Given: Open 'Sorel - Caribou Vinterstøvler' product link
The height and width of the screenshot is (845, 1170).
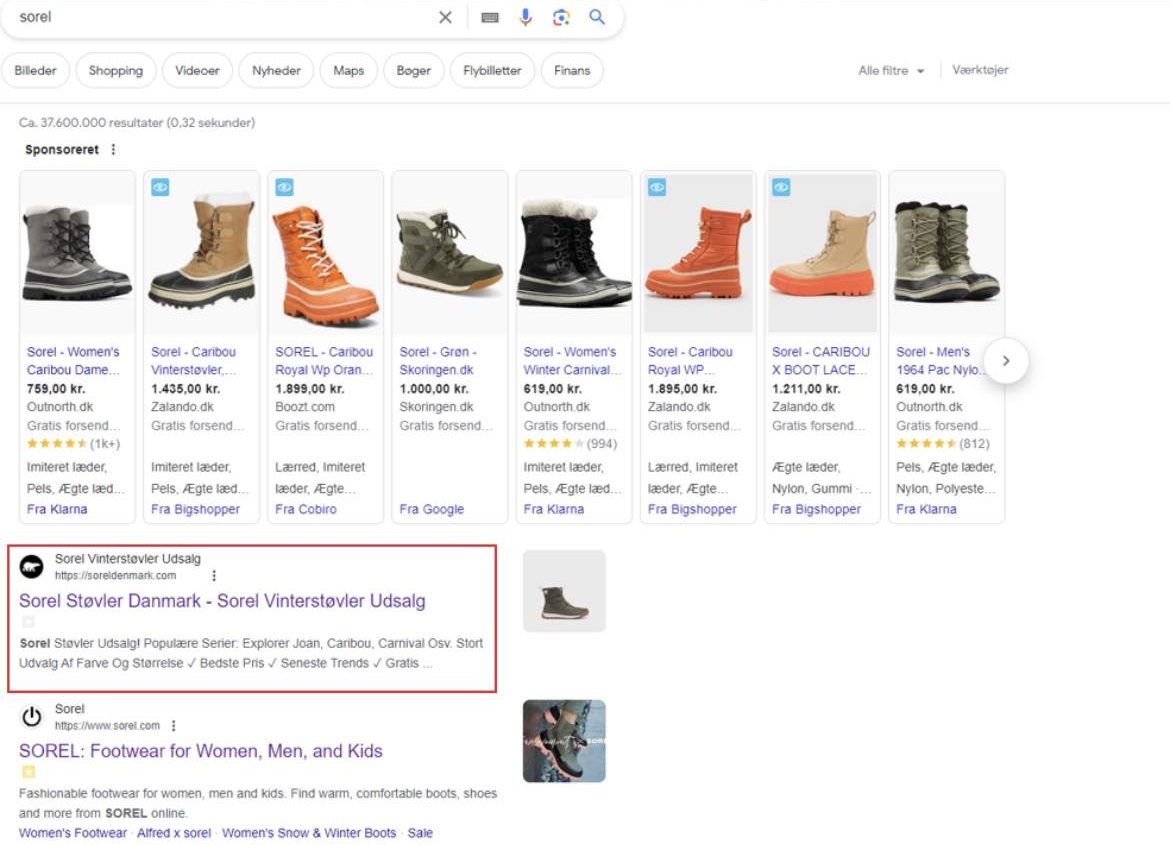Looking at the screenshot, I should pyautogui.click(x=194, y=361).
